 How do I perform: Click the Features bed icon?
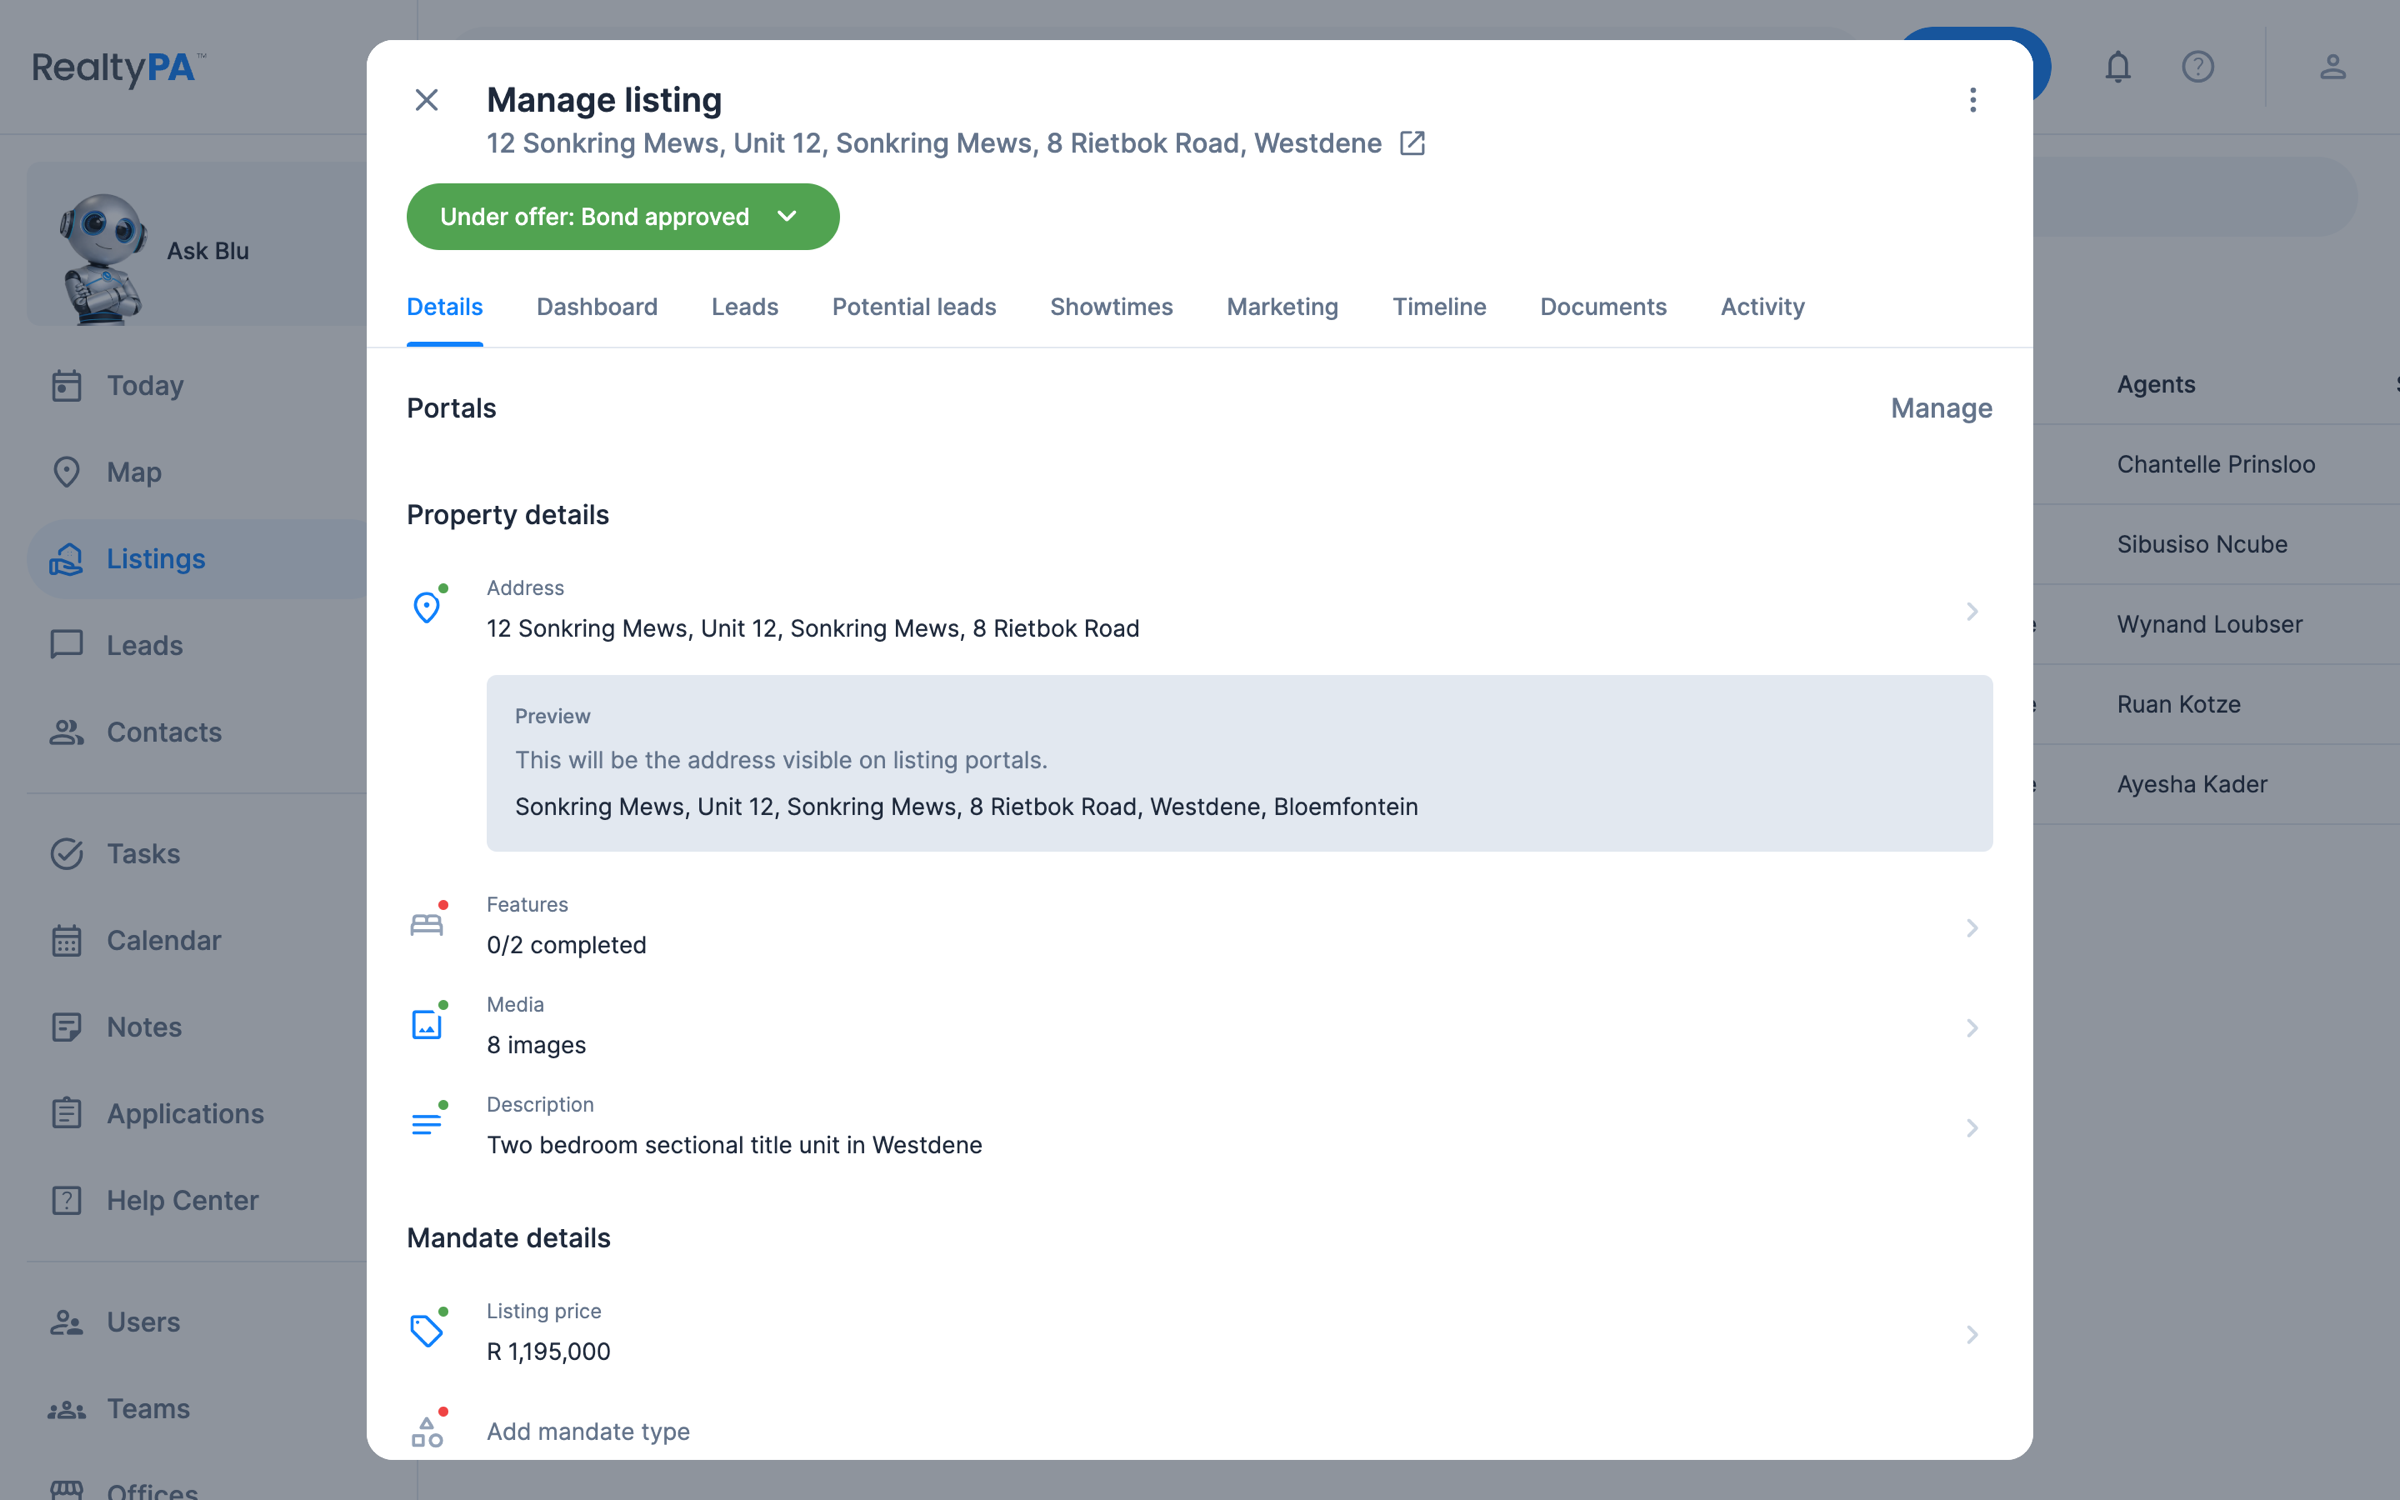(427, 924)
